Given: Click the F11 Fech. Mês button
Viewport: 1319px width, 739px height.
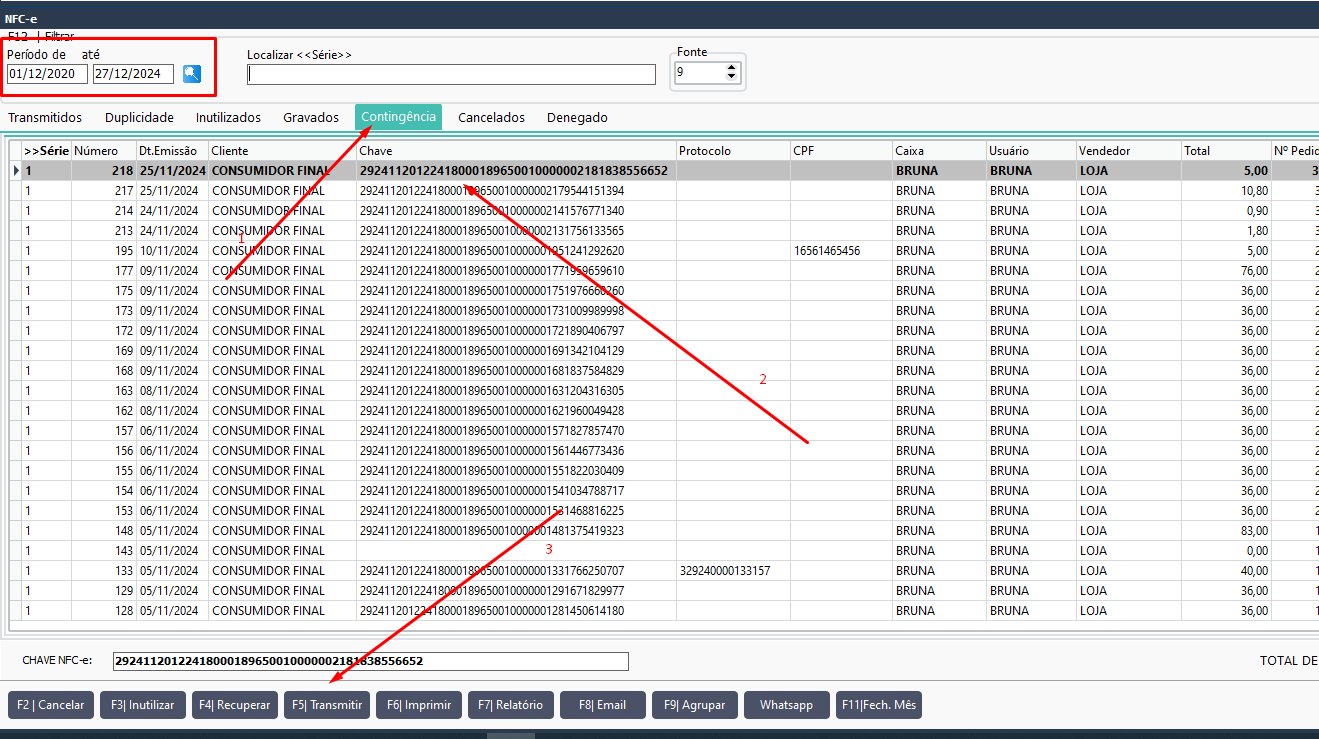Looking at the screenshot, I should click(x=878, y=705).
